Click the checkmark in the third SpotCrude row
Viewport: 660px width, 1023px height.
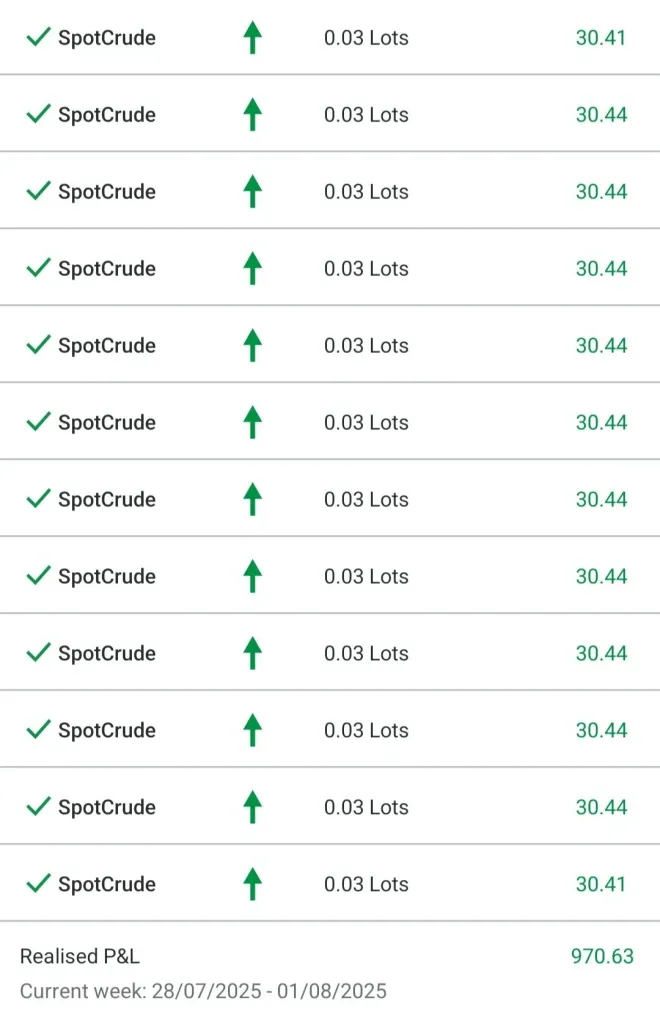[x=38, y=192]
